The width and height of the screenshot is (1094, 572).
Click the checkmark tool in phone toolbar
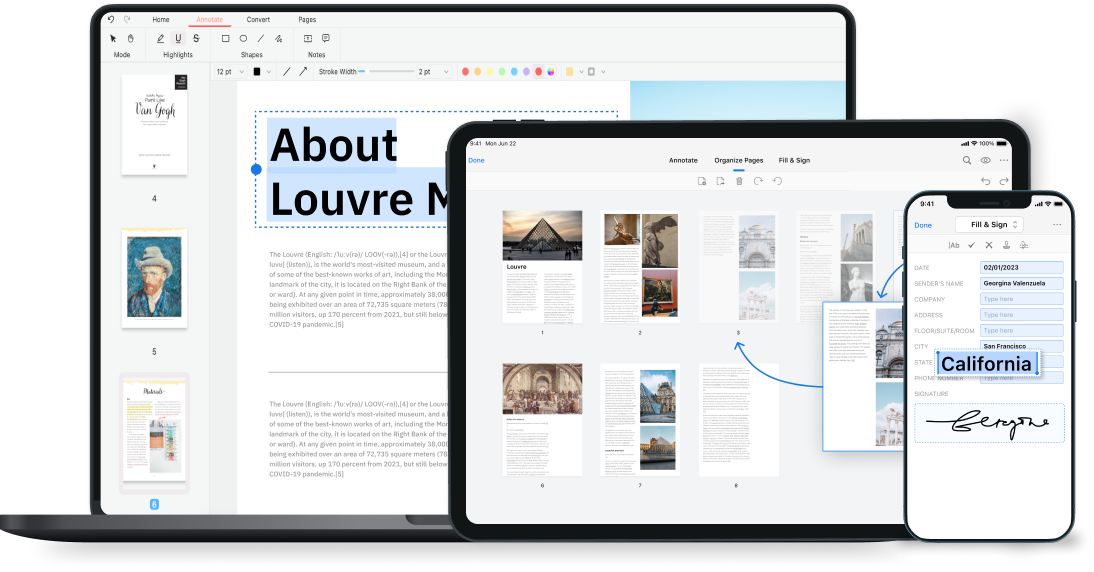coord(971,245)
